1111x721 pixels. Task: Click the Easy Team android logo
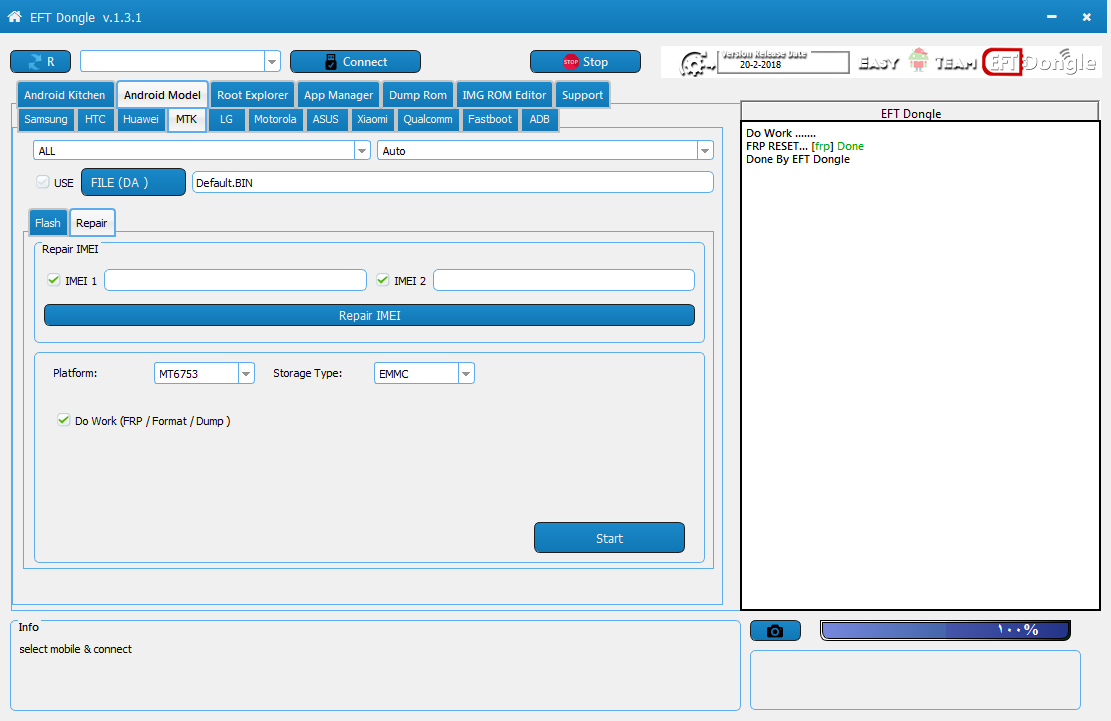[x=918, y=61]
